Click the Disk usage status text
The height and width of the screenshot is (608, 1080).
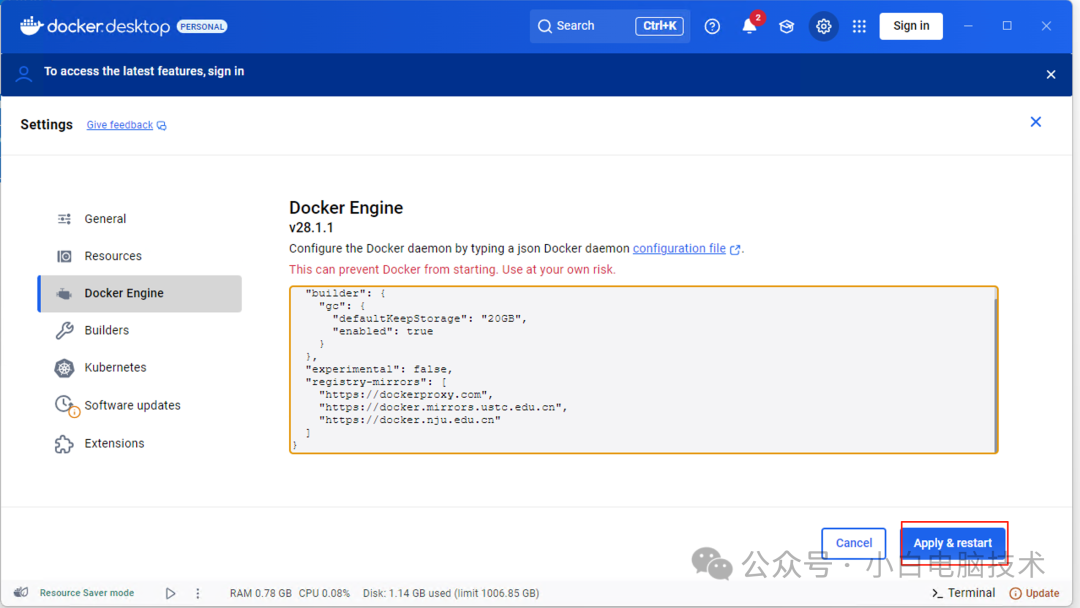click(x=451, y=593)
